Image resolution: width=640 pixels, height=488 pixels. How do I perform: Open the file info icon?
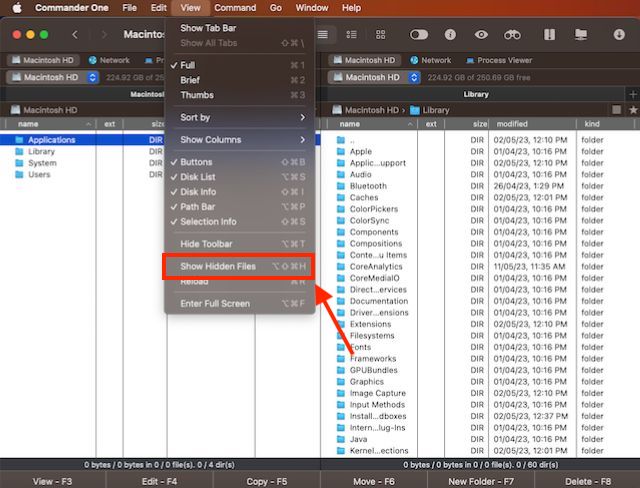450,35
